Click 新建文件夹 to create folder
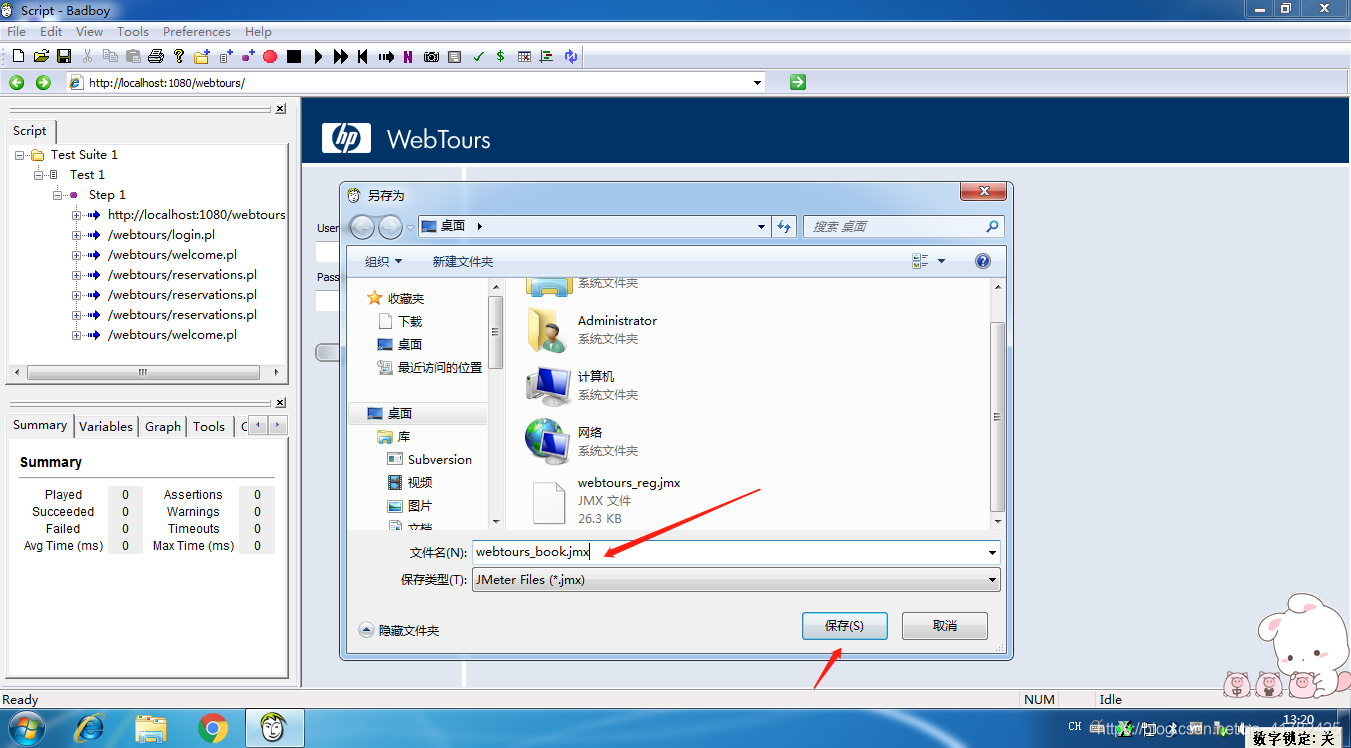The image size is (1351, 748). pyautogui.click(x=463, y=262)
